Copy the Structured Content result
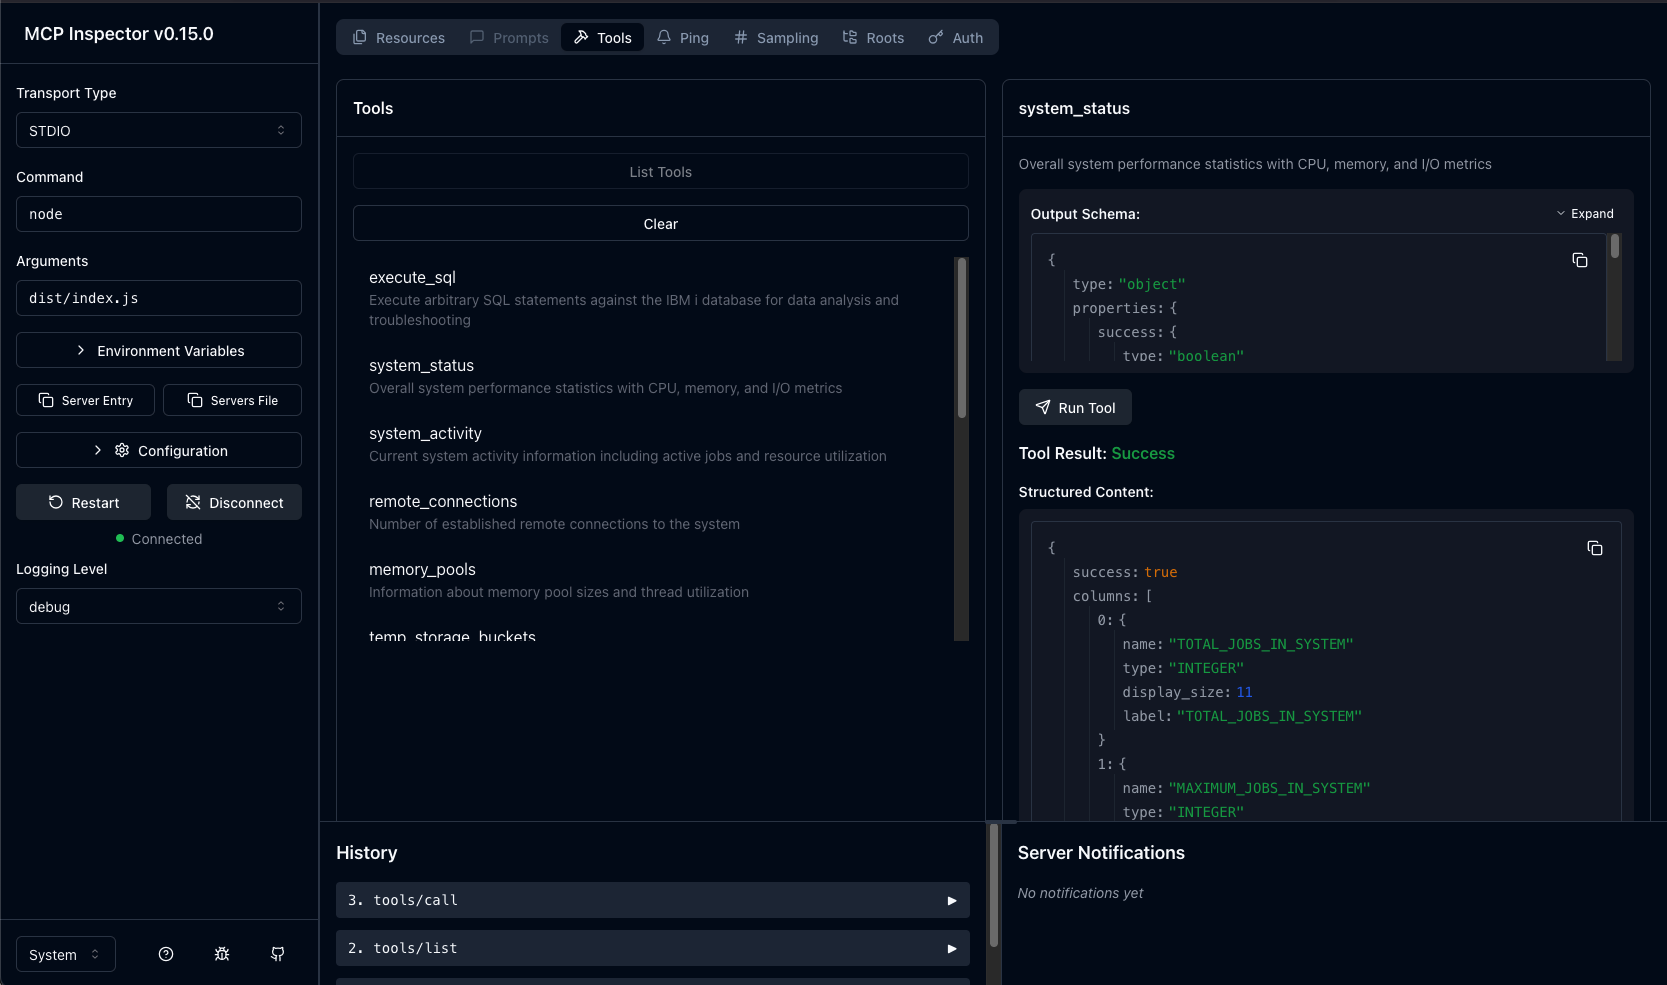Image resolution: width=1667 pixels, height=985 pixels. (x=1595, y=548)
